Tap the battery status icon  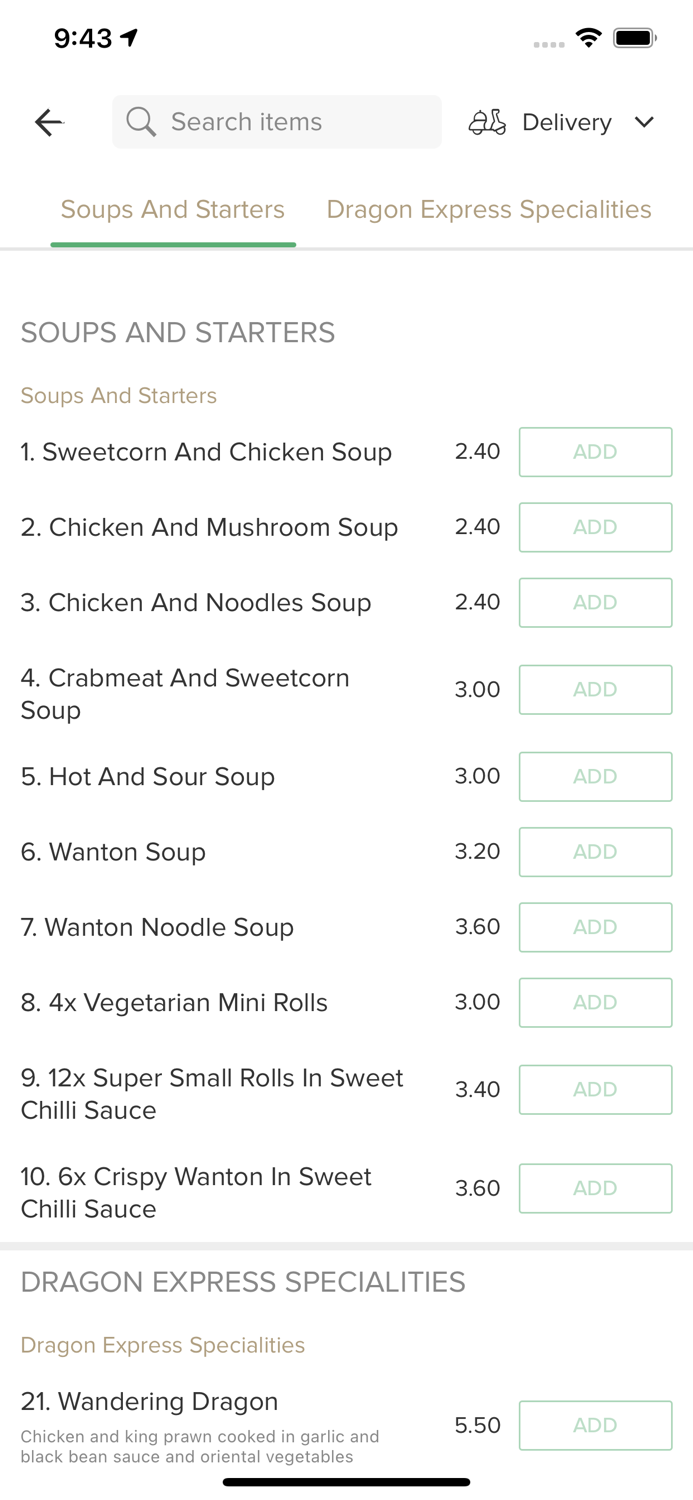point(634,38)
